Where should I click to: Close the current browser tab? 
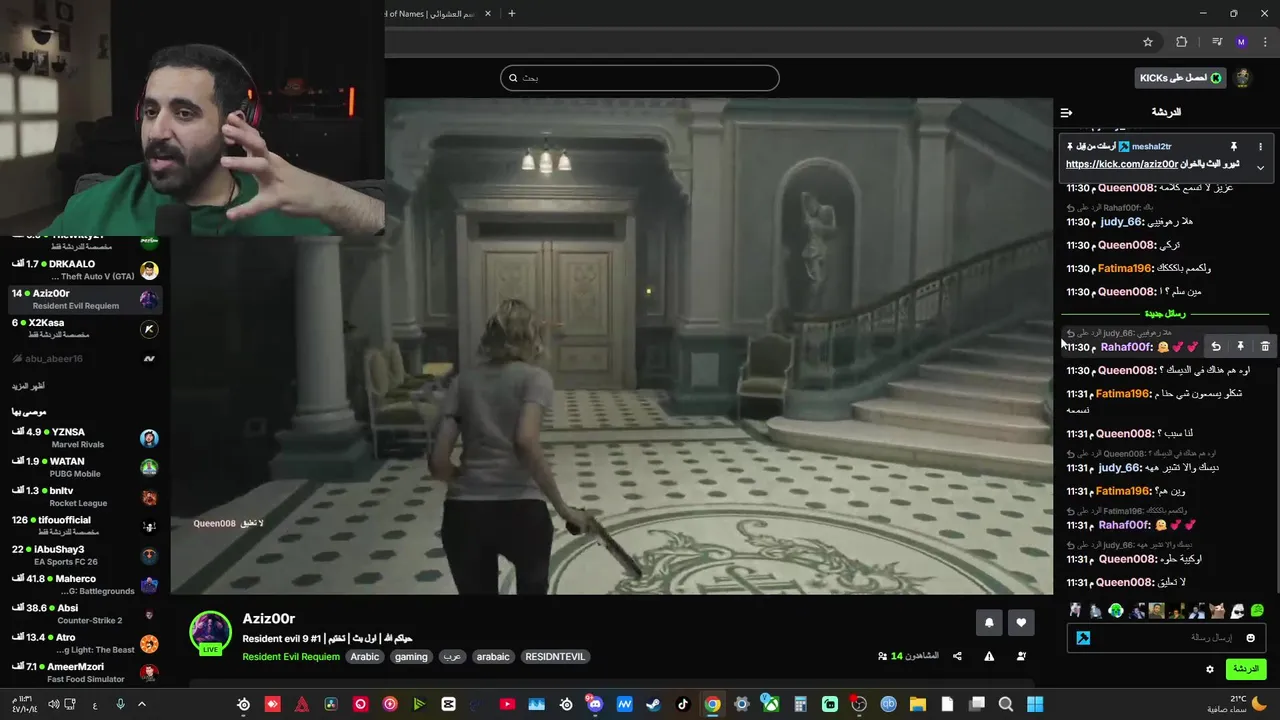pos(487,14)
